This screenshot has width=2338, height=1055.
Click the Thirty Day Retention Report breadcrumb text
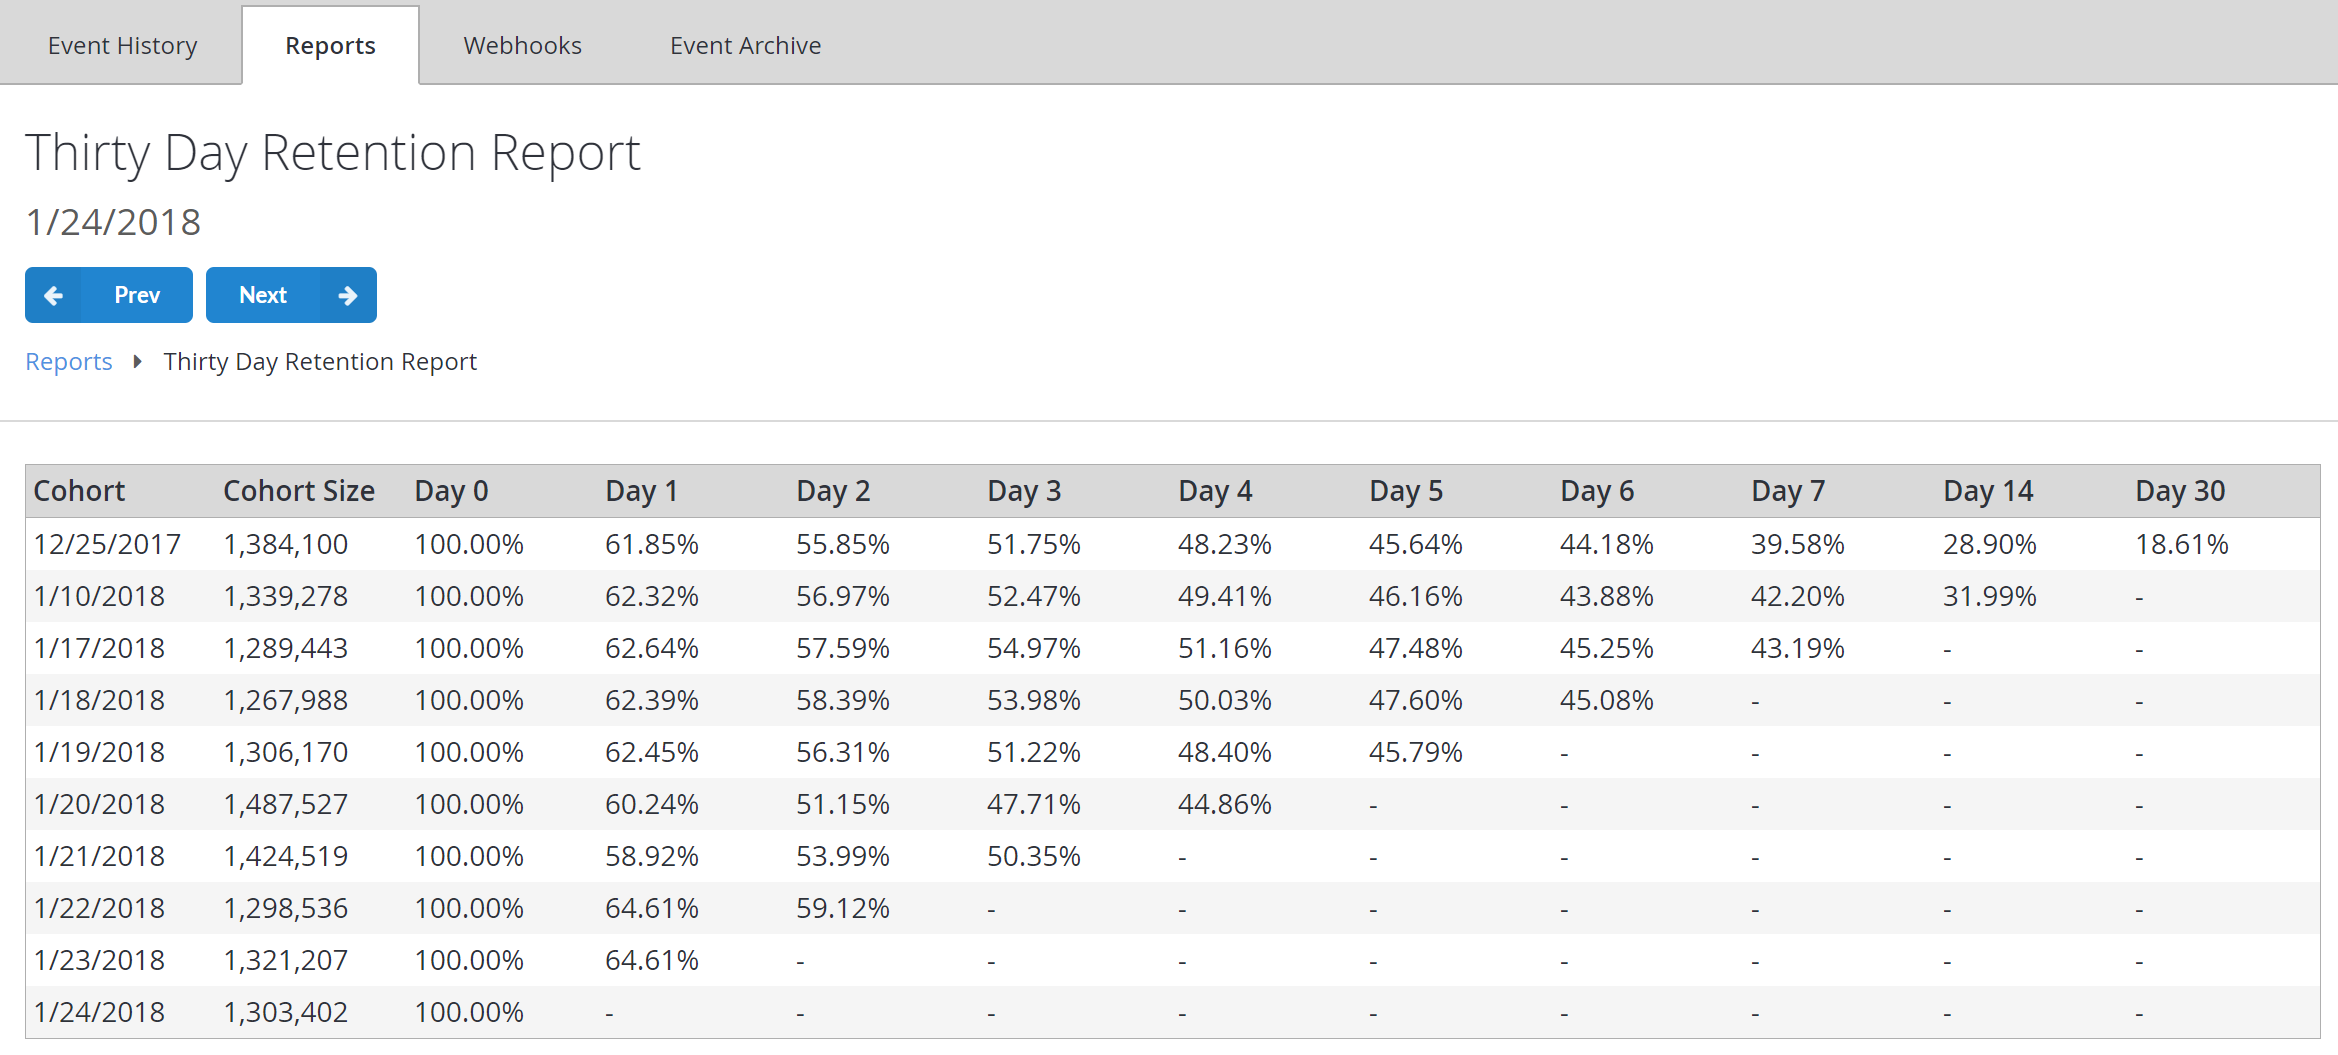pos(320,361)
